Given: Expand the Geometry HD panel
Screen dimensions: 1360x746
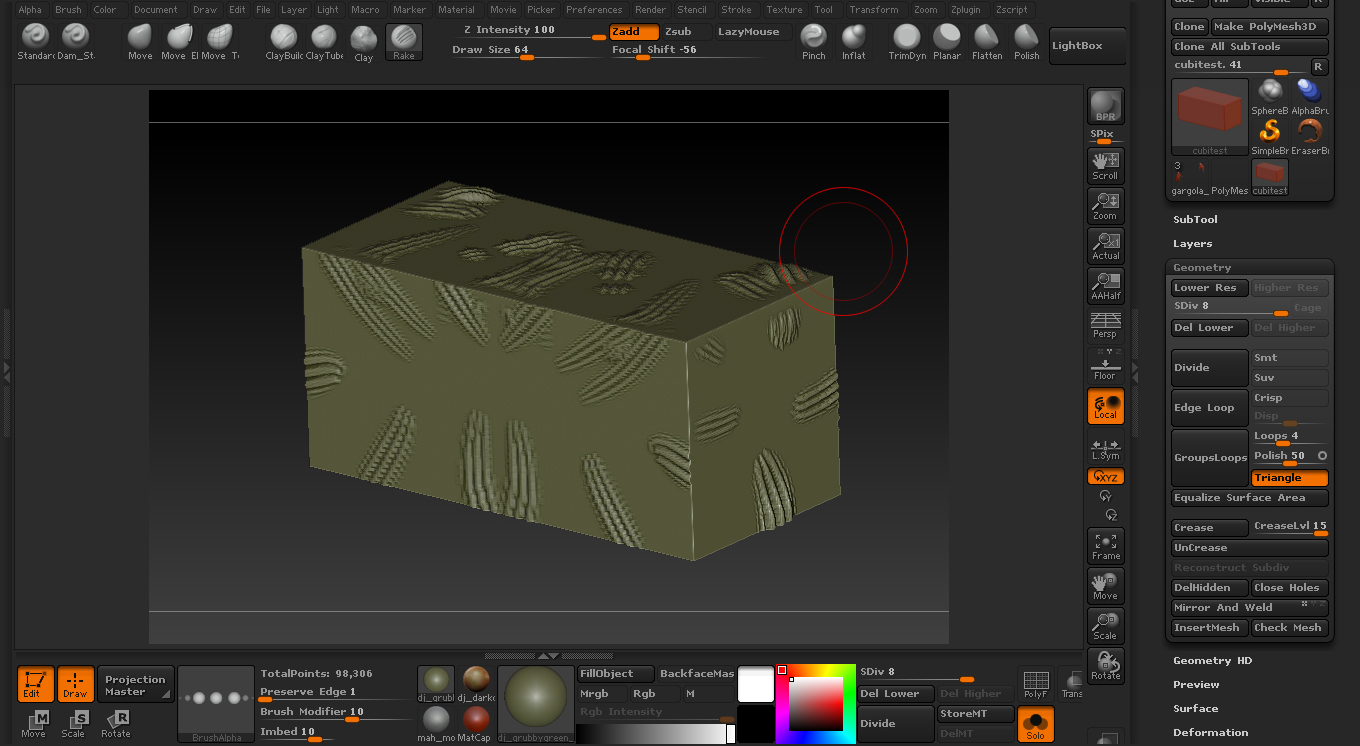Looking at the screenshot, I should pyautogui.click(x=1214, y=660).
